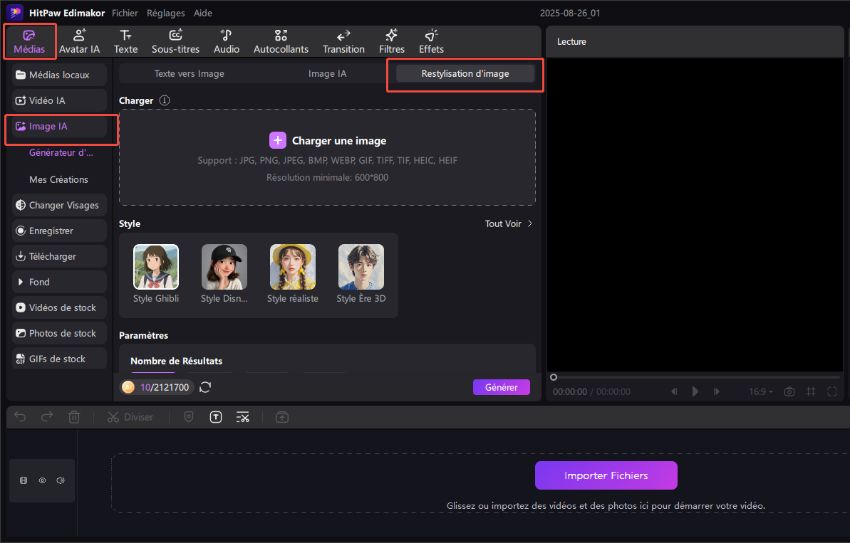850x543 pixels.
Task: Open Vidéos de stock
Action: pyautogui.click(x=59, y=307)
